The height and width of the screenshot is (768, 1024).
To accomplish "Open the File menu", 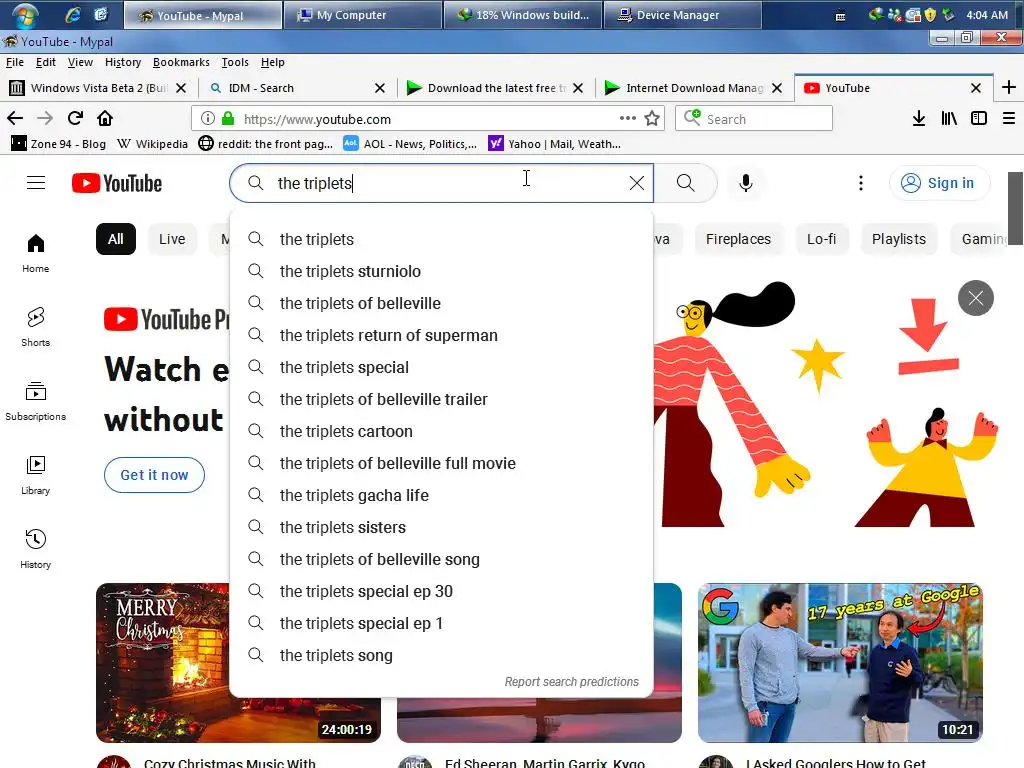I will tap(14, 62).
